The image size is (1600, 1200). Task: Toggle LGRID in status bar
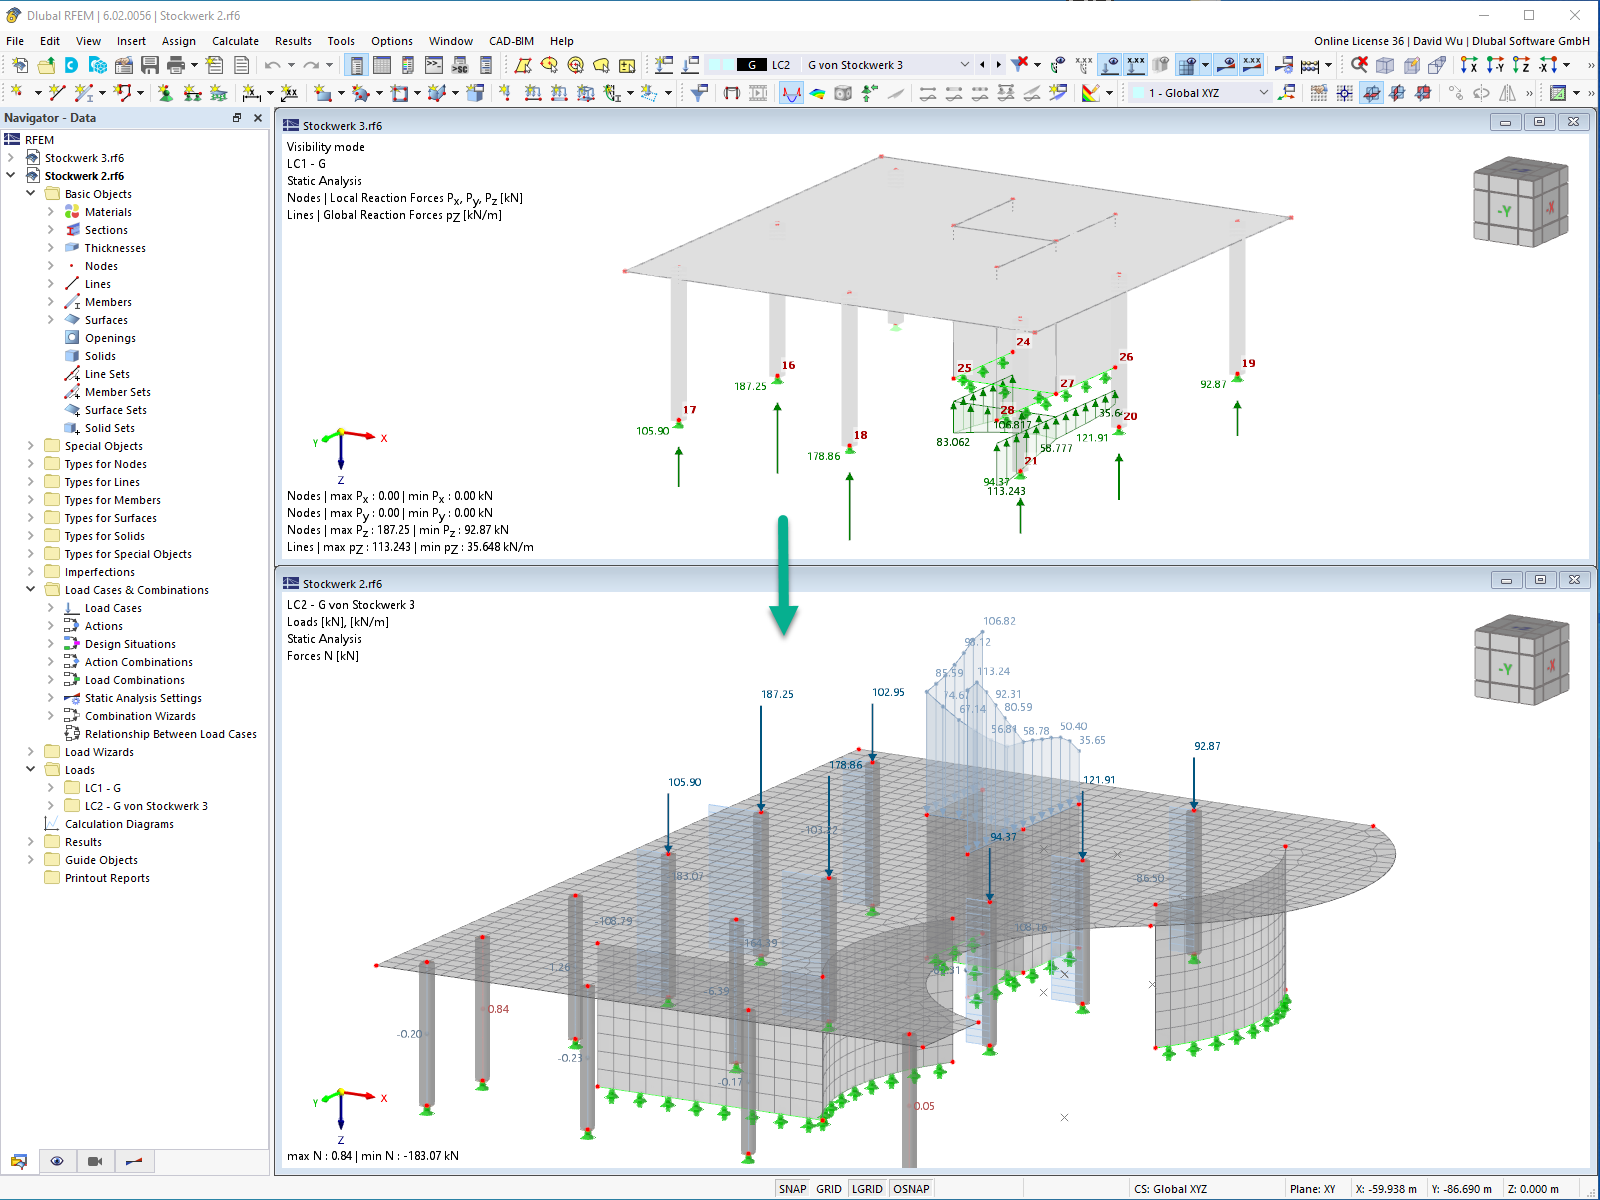click(x=867, y=1189)
